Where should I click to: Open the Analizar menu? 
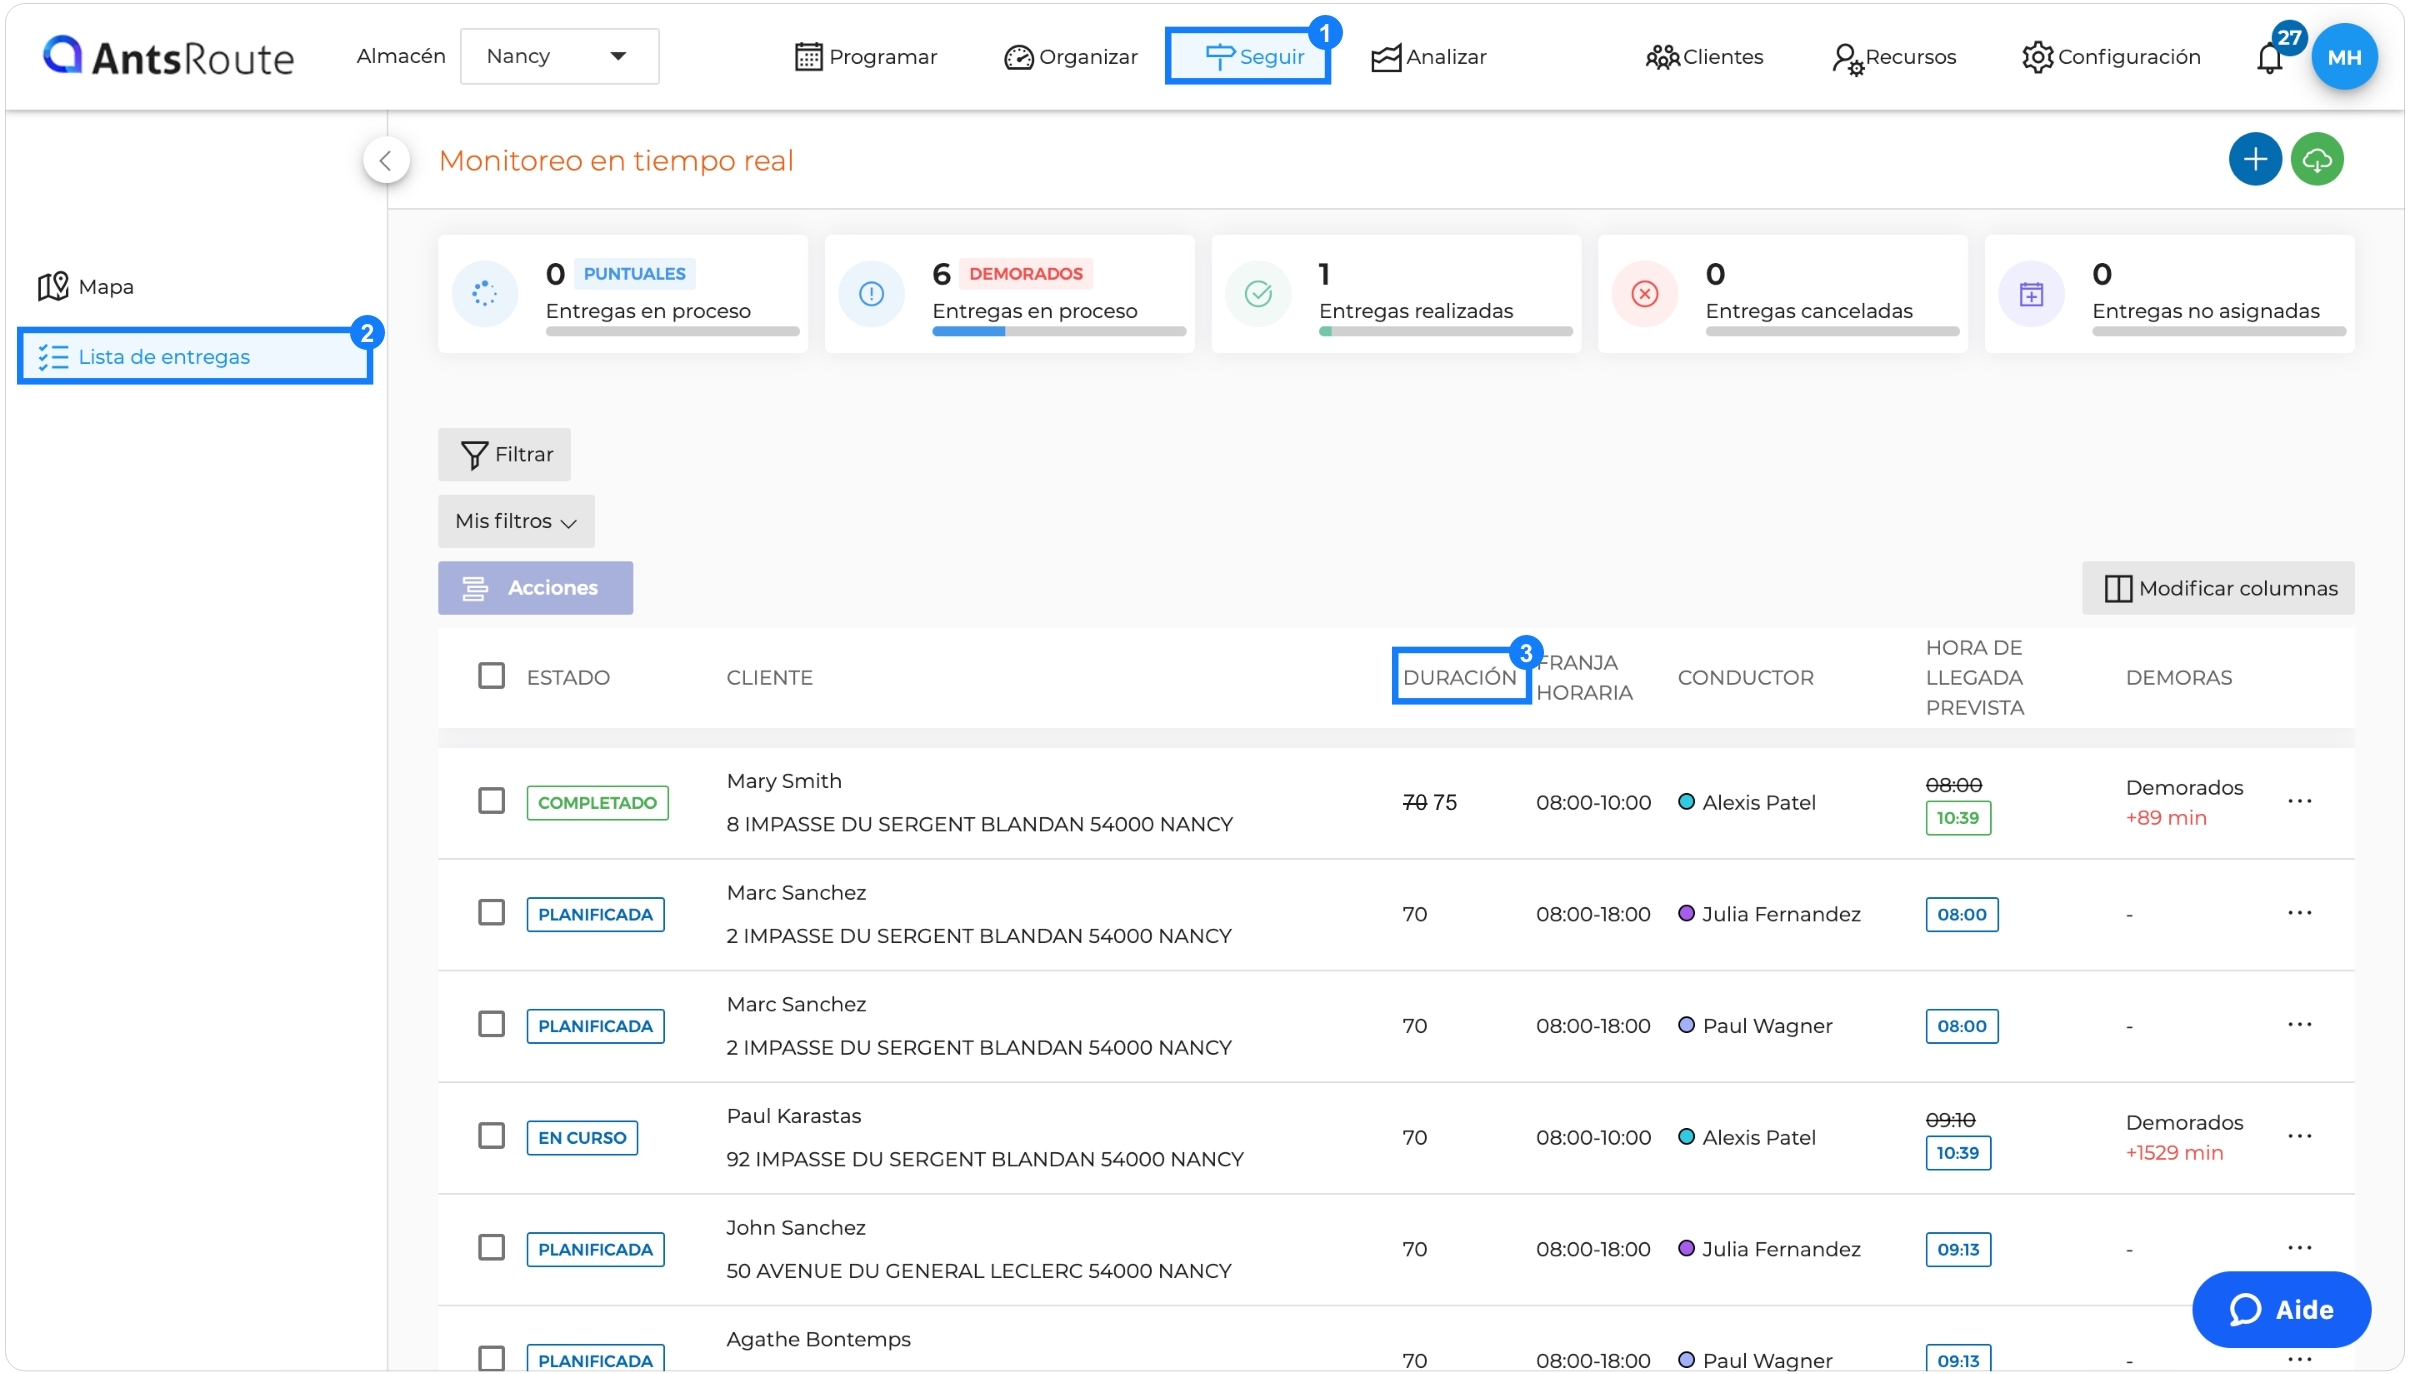[1428, 57]
